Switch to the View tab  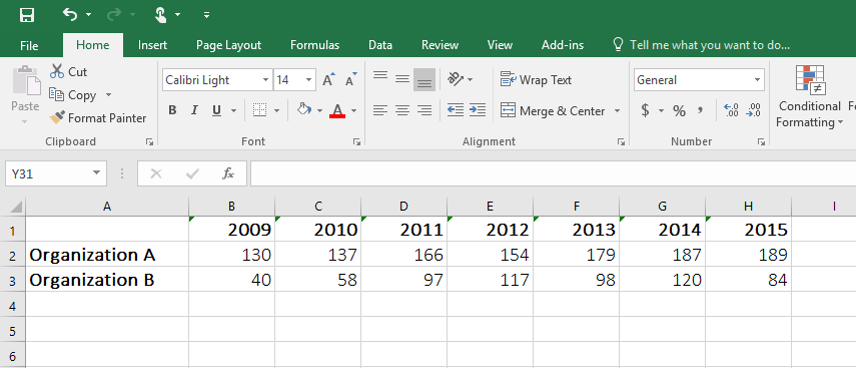click(x=500, y=45)
